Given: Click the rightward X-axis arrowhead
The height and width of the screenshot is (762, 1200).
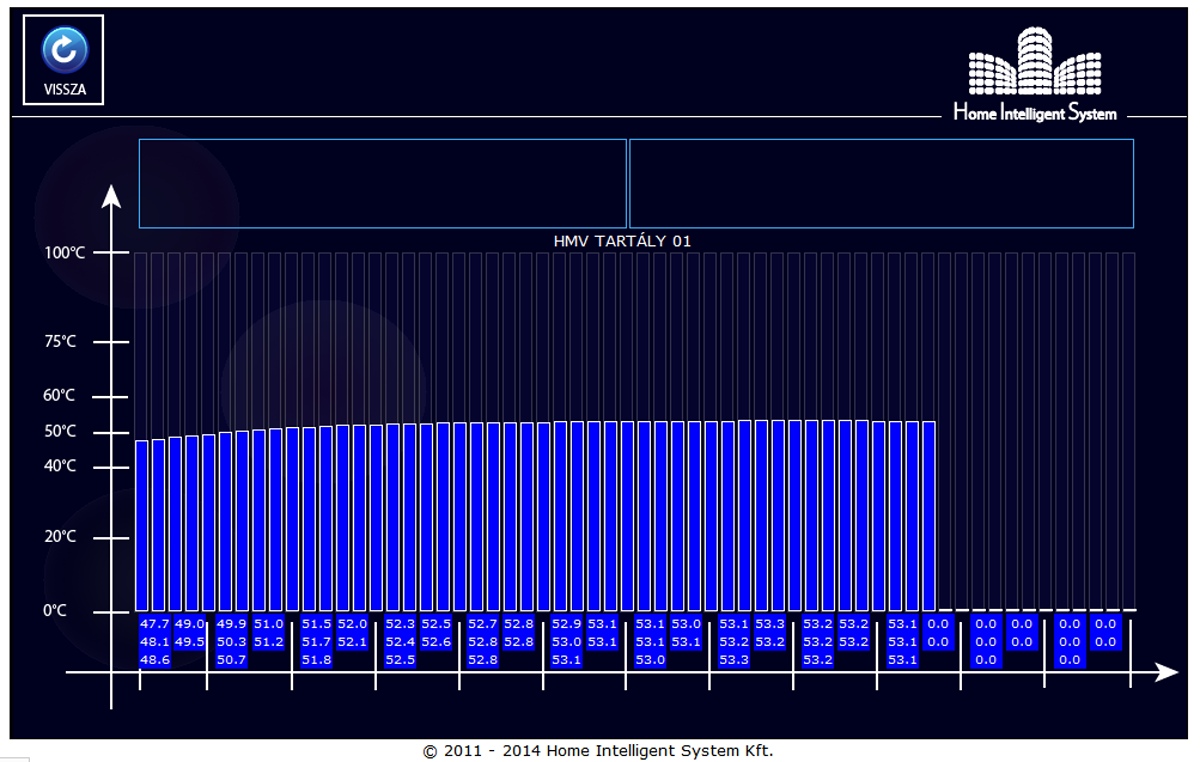Looking at the screenshot, I should coord(1166,673).
